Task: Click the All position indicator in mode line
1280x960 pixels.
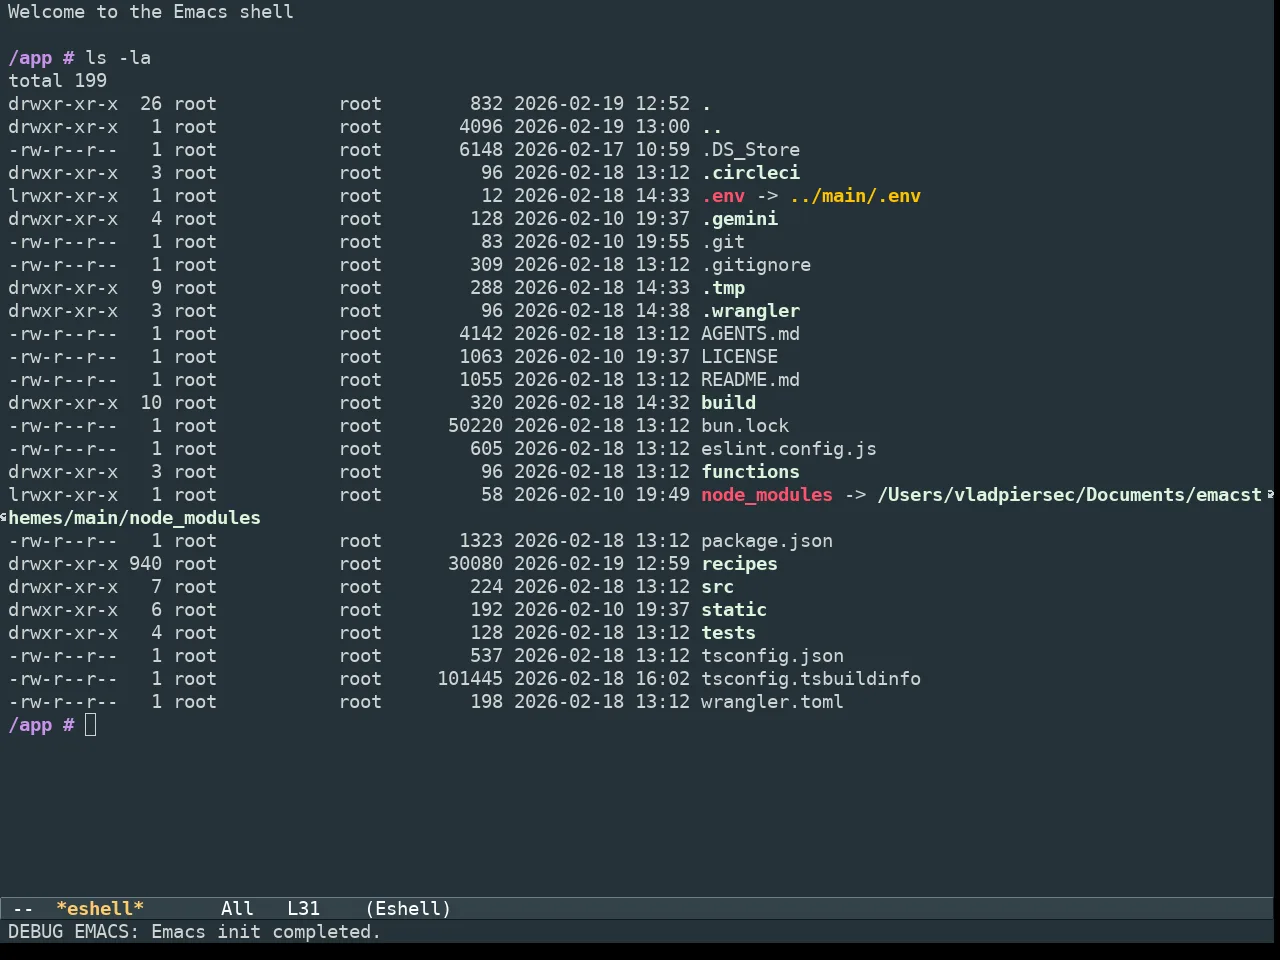Action: [237, 909]
